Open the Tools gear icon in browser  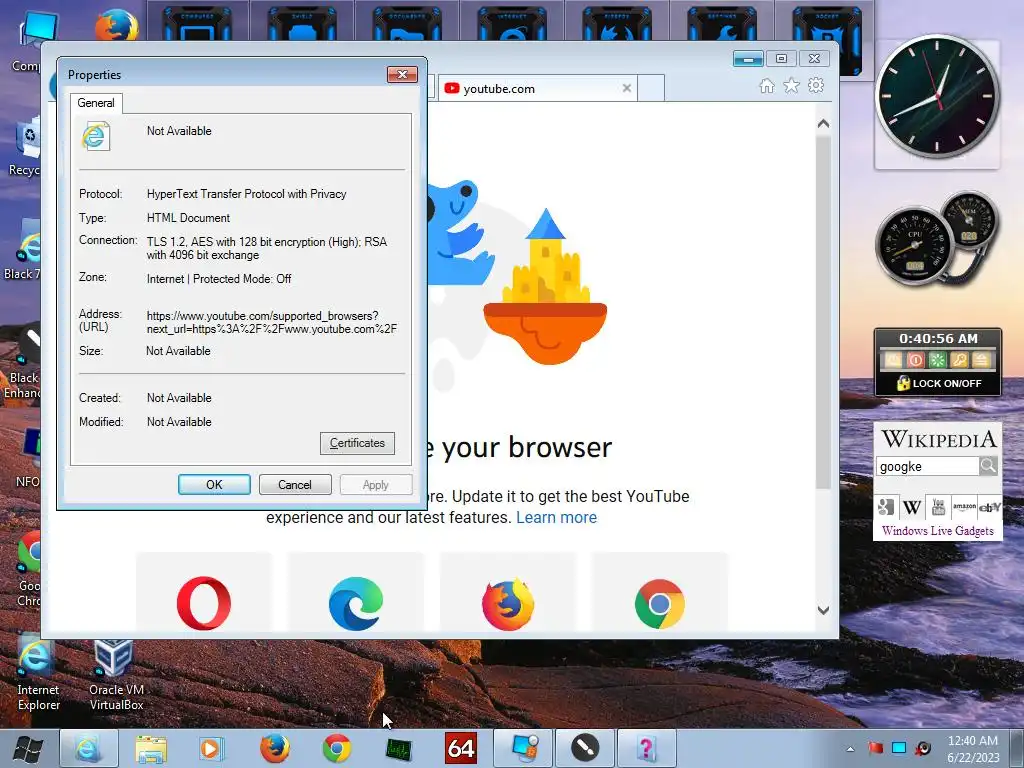pos(816,86)
